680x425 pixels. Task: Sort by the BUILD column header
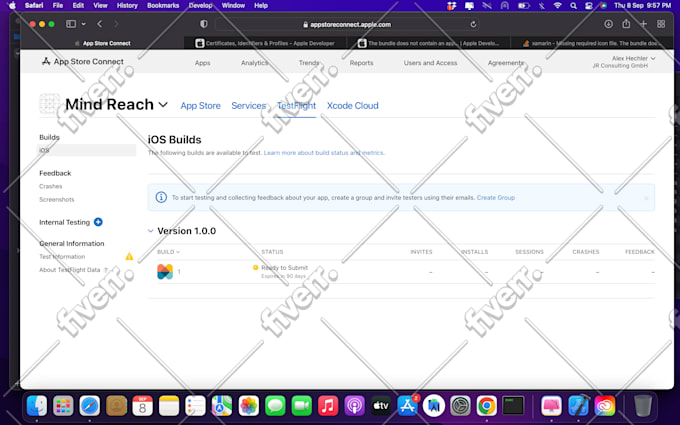click(168, 252)
